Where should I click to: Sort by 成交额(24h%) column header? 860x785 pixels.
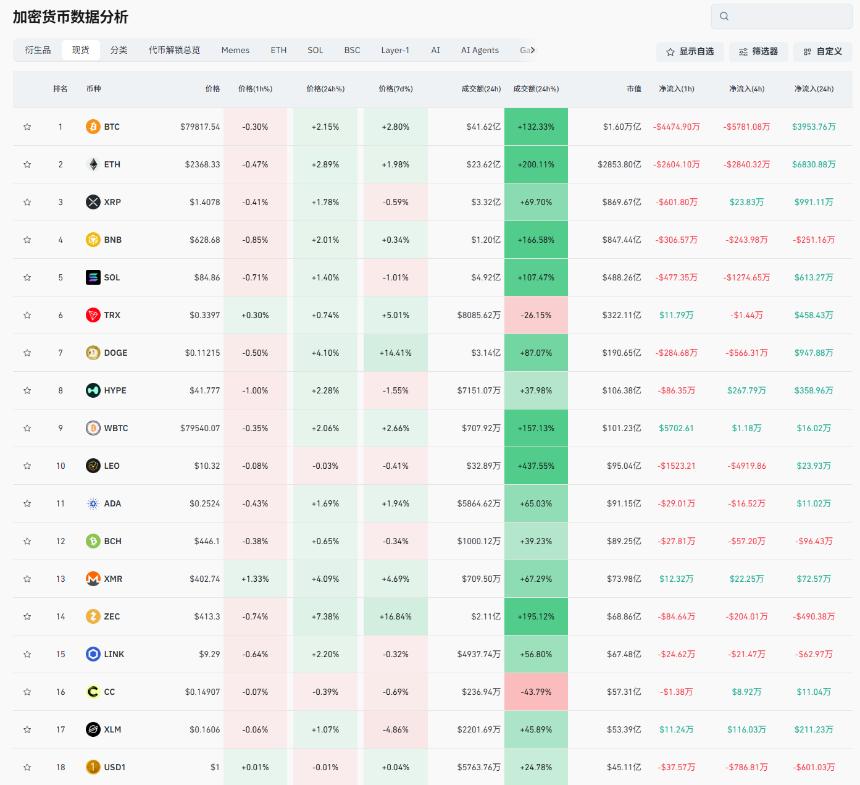click(x=536, y=88)
